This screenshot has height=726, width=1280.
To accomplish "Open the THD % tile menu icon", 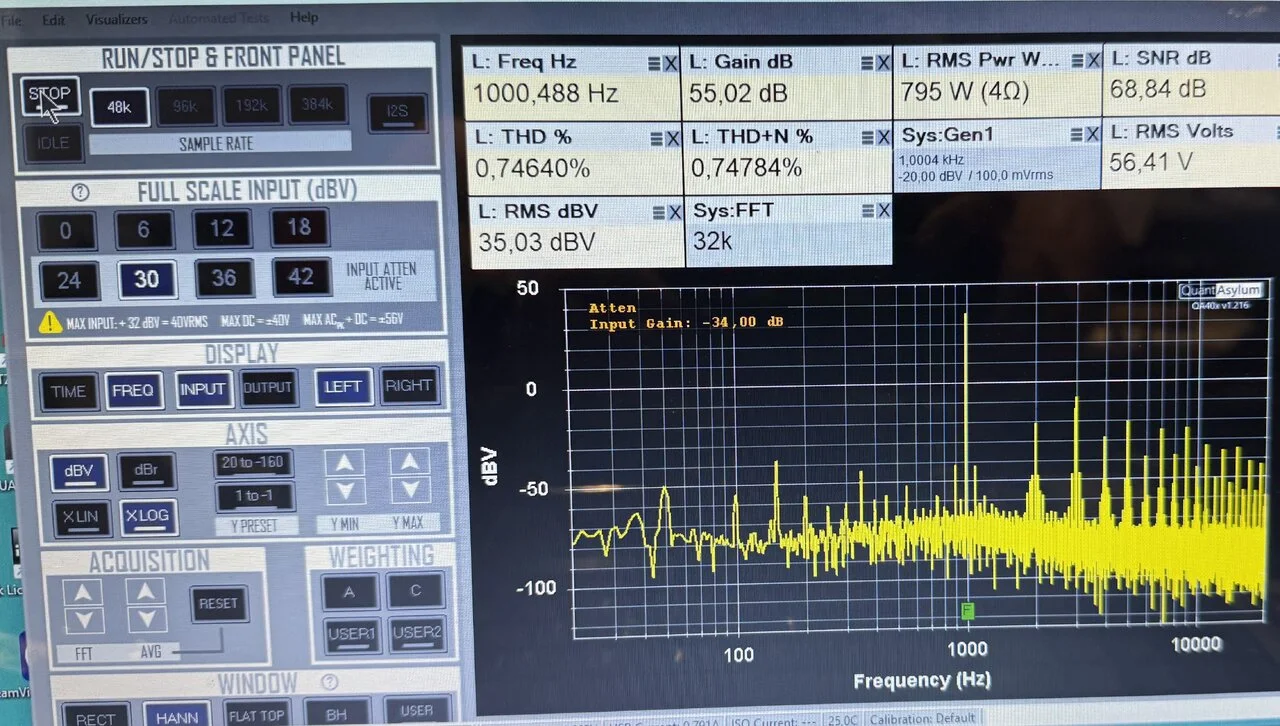I will tap(654, 138).
